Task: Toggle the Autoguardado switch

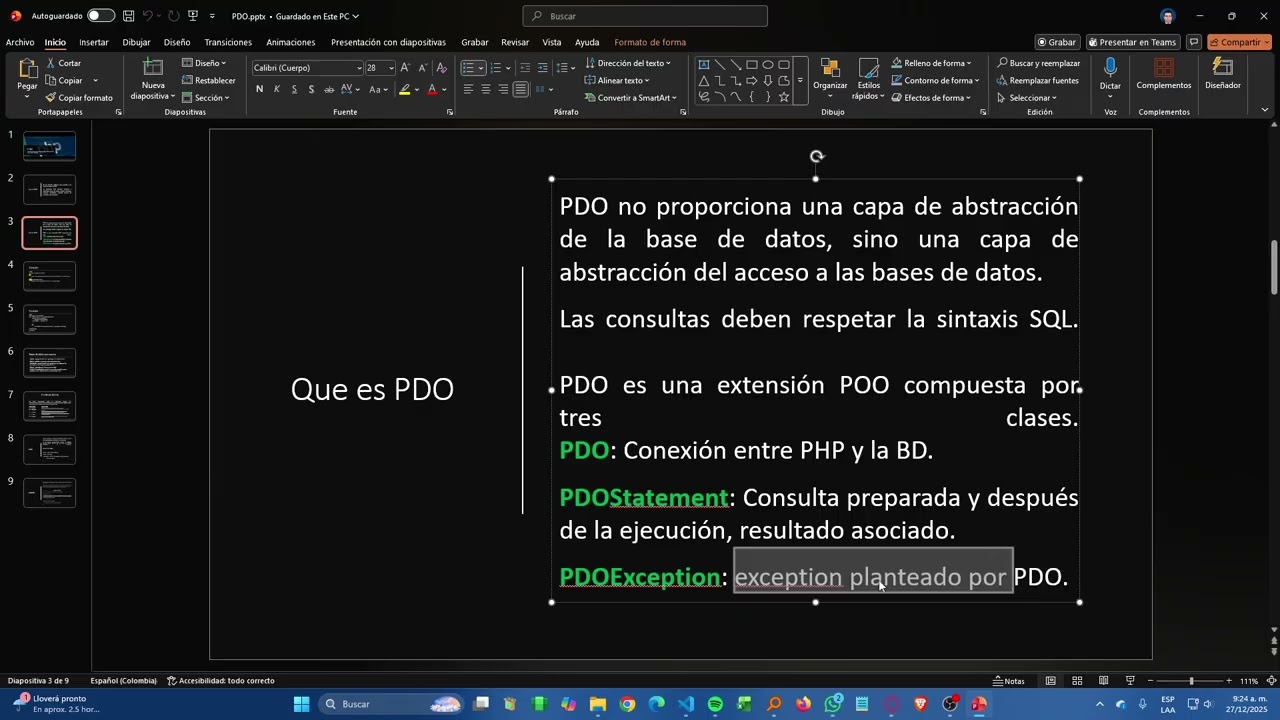Action: (x=100, y=16)
